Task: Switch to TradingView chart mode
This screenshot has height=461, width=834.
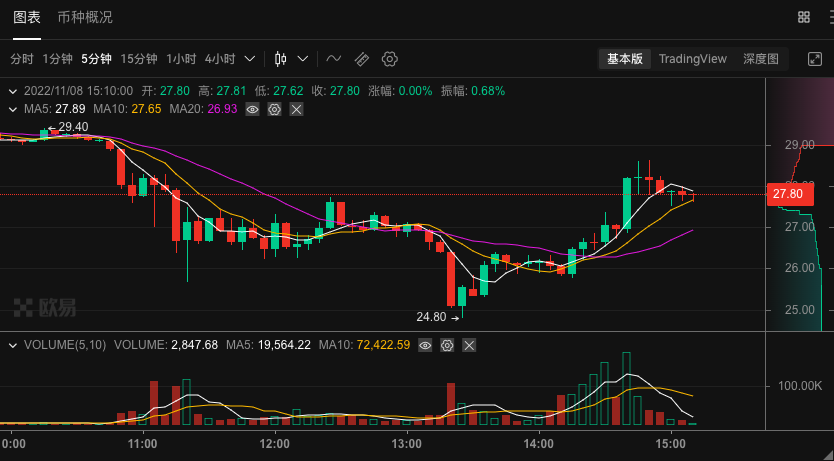Action: tap(693, 59)
